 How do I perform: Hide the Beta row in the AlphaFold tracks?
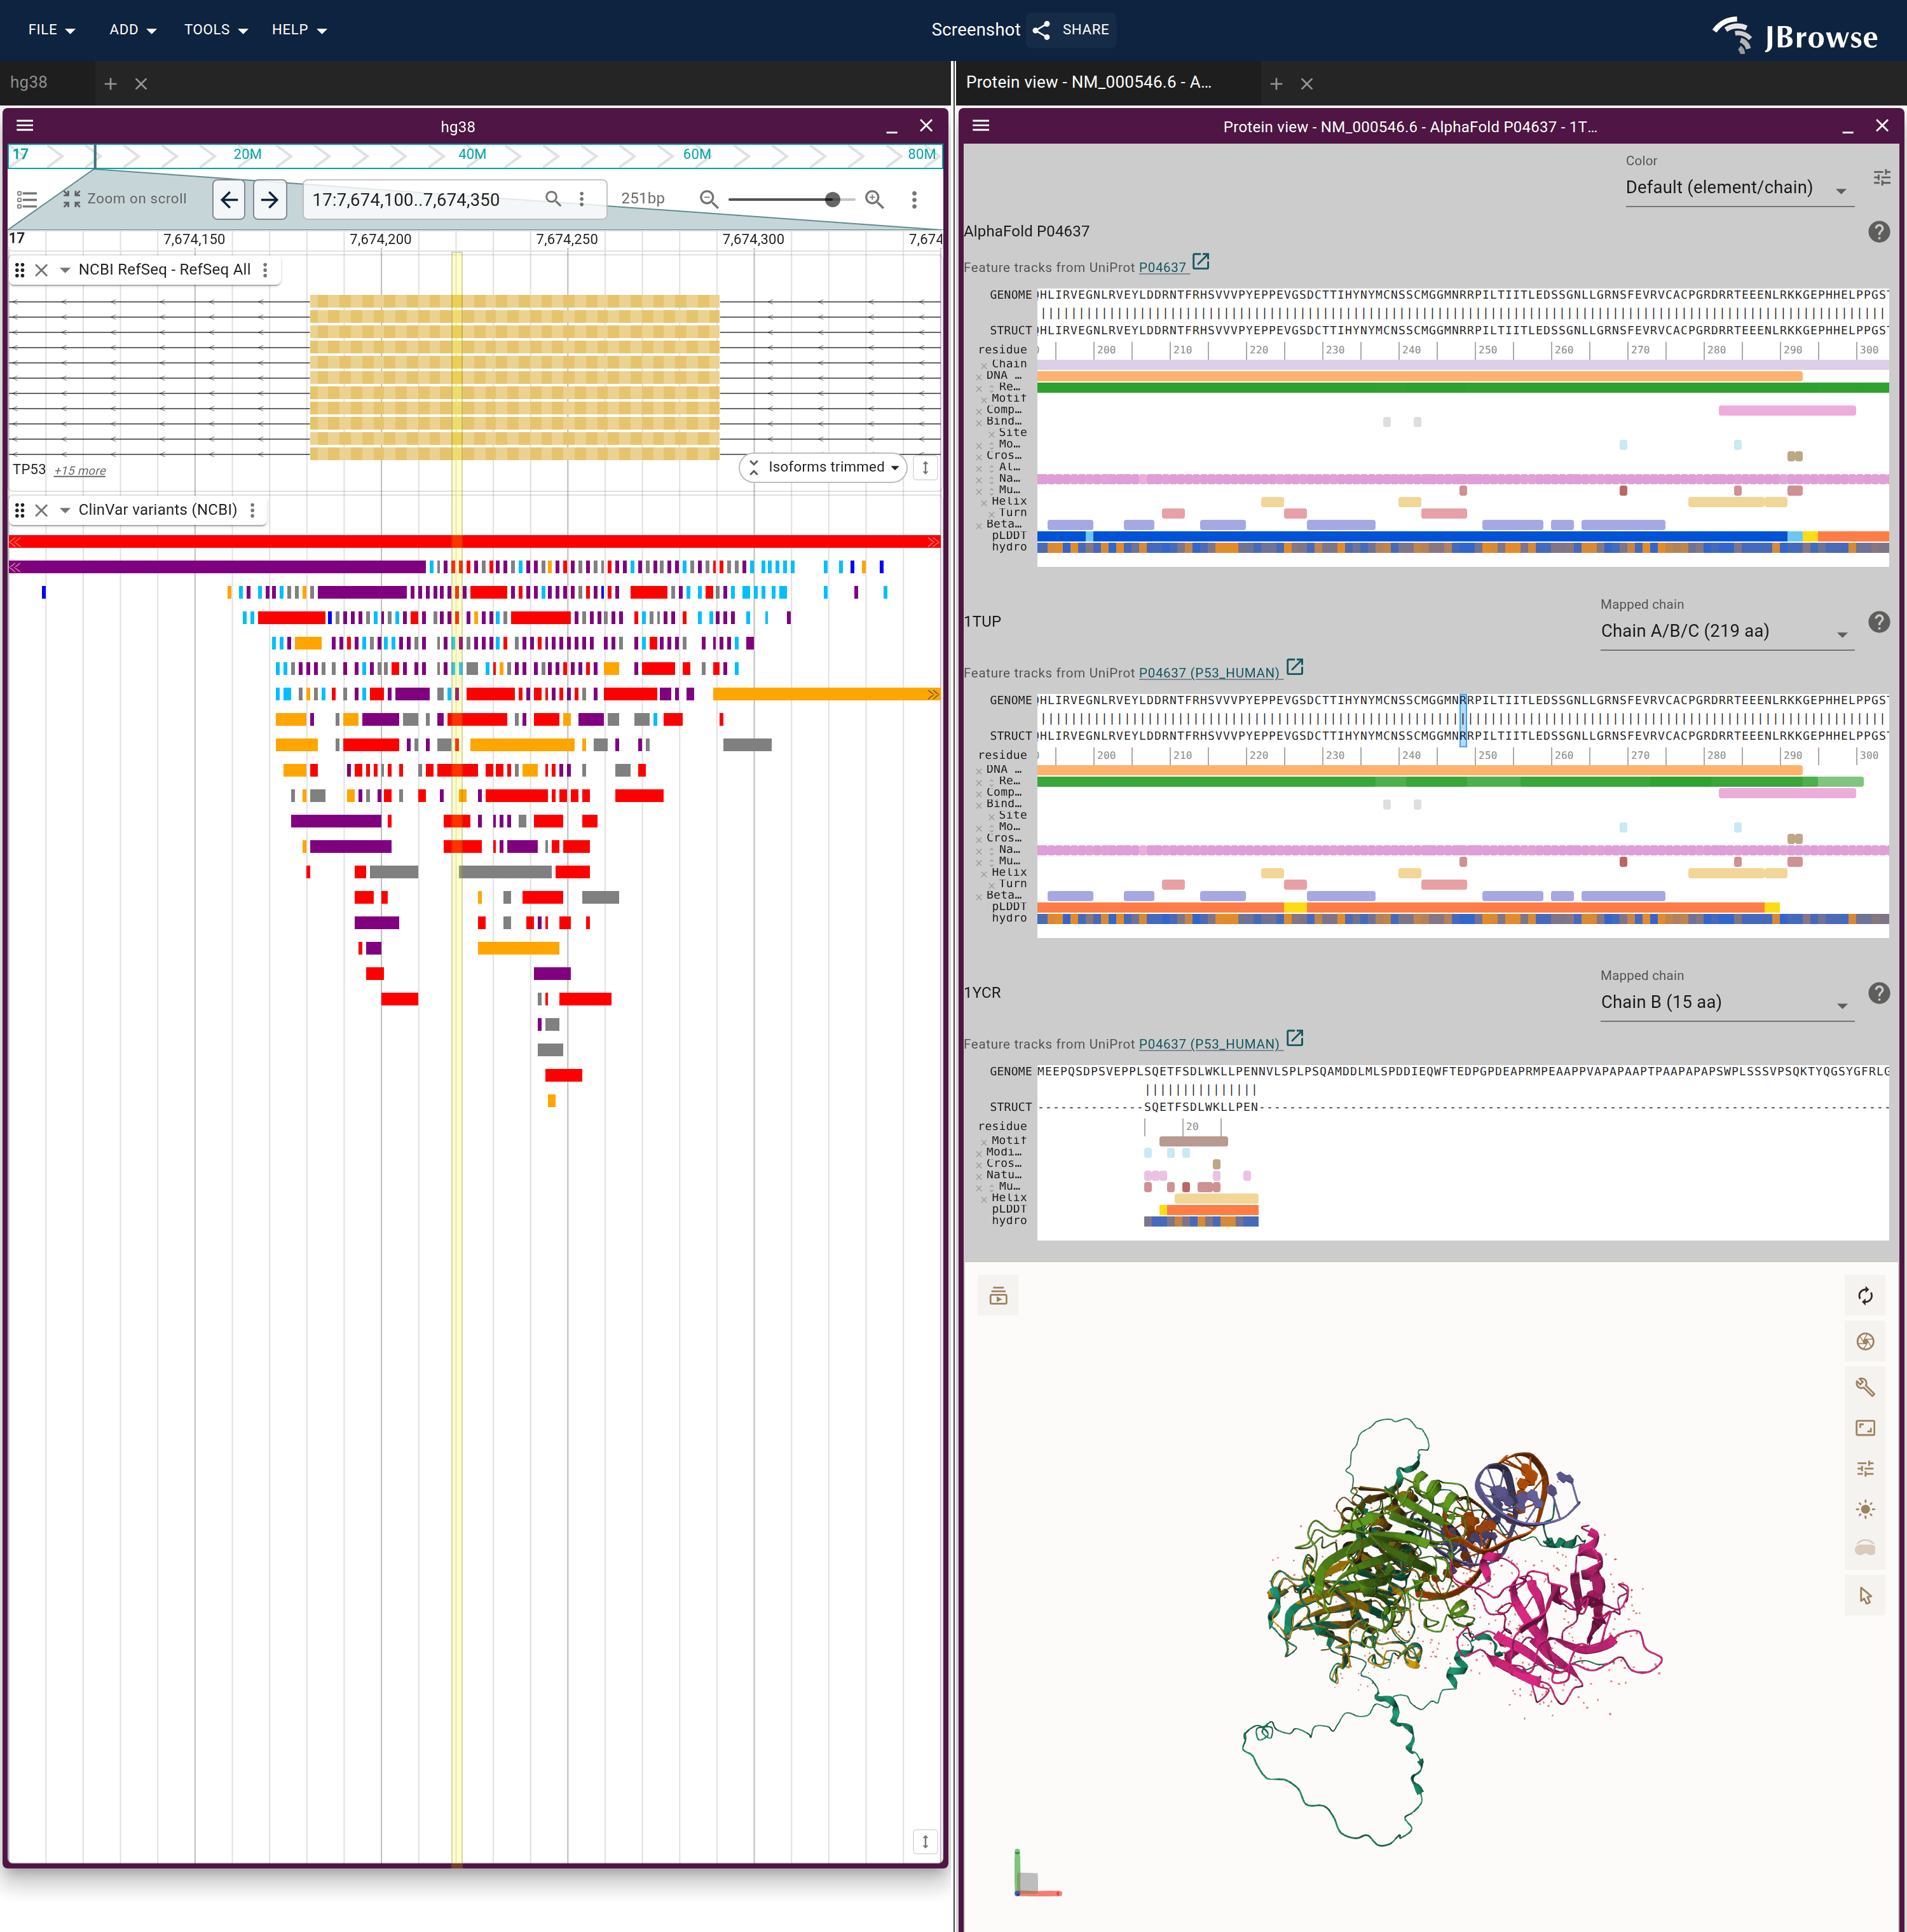979,526
